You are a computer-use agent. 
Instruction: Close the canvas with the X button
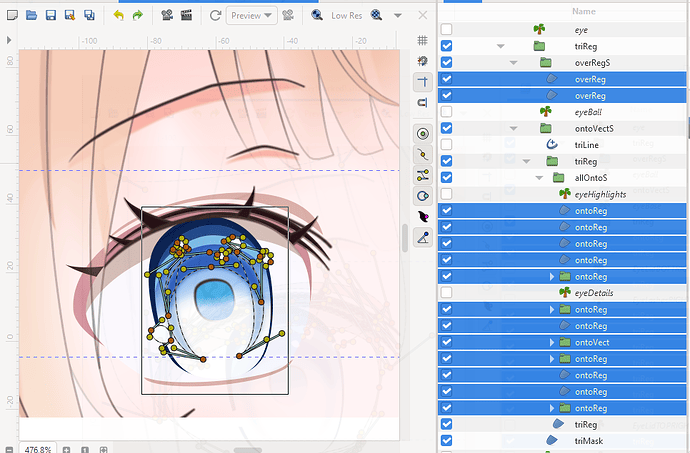422,15
